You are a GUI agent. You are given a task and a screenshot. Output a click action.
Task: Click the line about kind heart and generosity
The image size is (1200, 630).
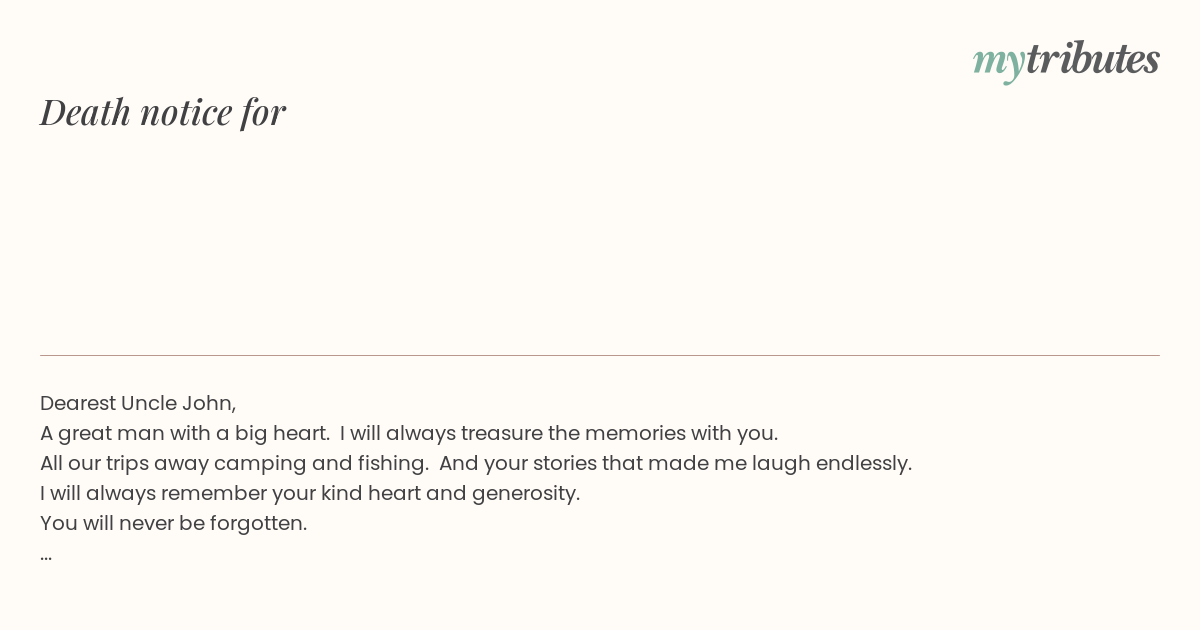[310, 494]
